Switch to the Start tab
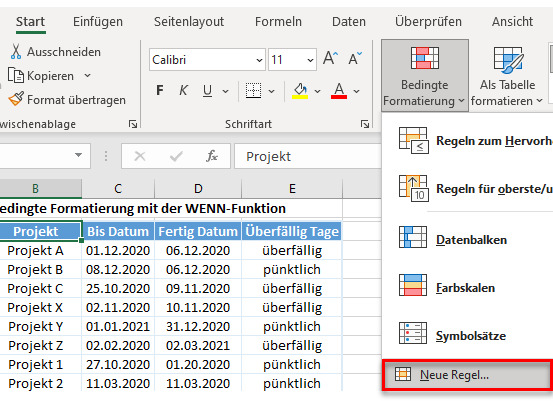The height and width of the screenshot is (401, 553). [30, 22]
